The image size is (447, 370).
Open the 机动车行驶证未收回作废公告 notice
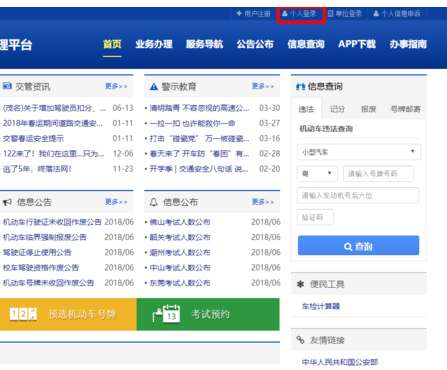[x=52, y=222]
